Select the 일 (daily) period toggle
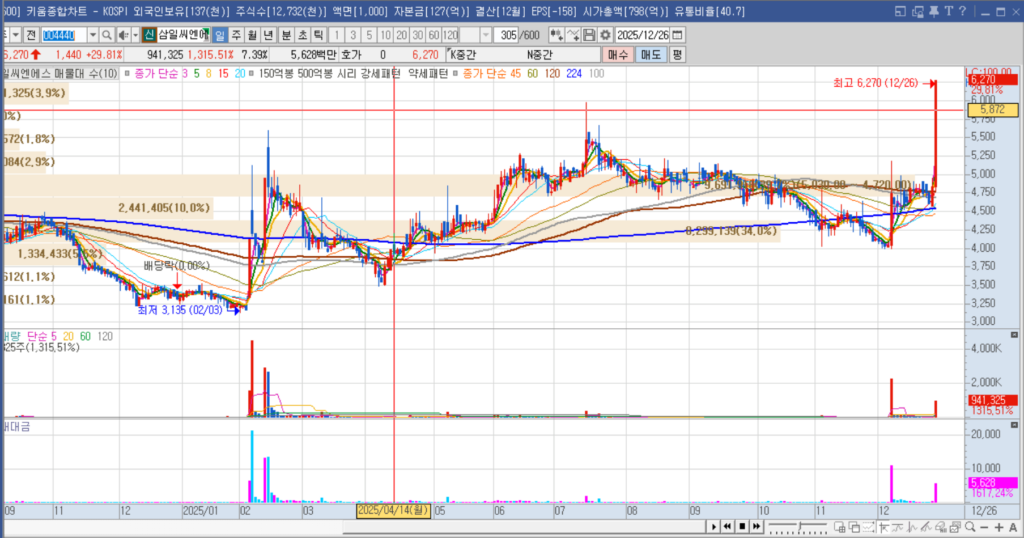Screen dimensions: 1024x538 click(220, 34)
